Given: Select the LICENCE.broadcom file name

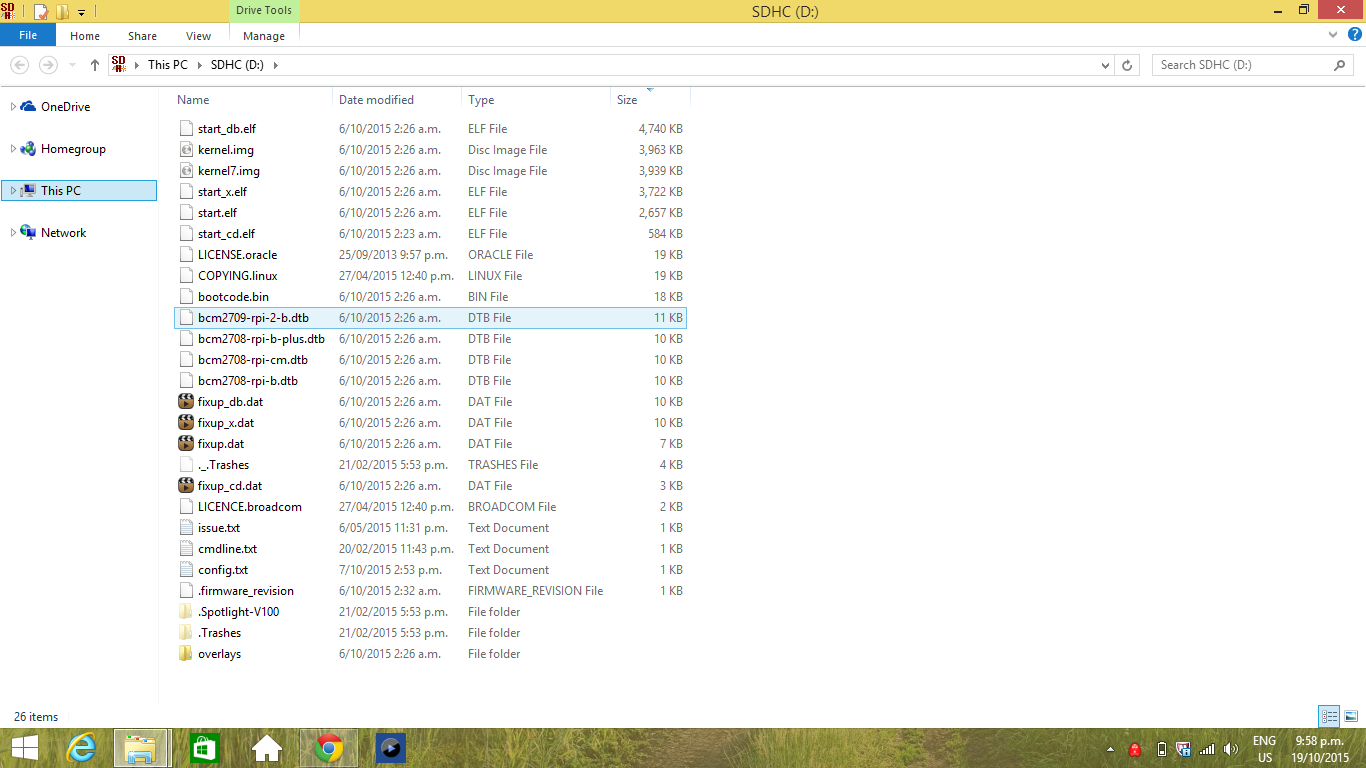Looking at the screenshot, I should (x=250, y=507).
